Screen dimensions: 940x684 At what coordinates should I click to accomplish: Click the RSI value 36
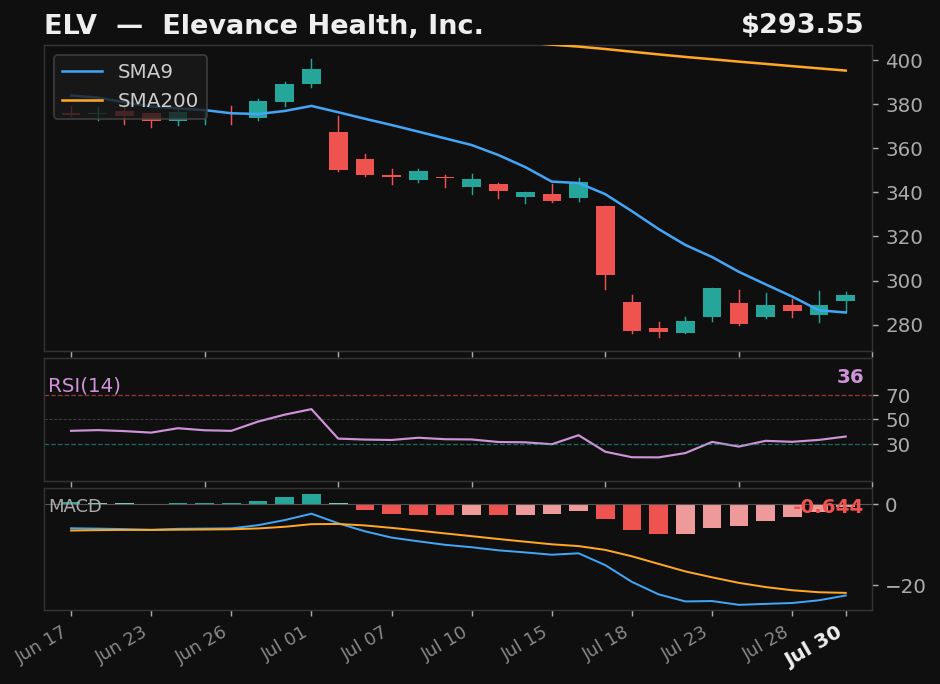pos(850,376)
